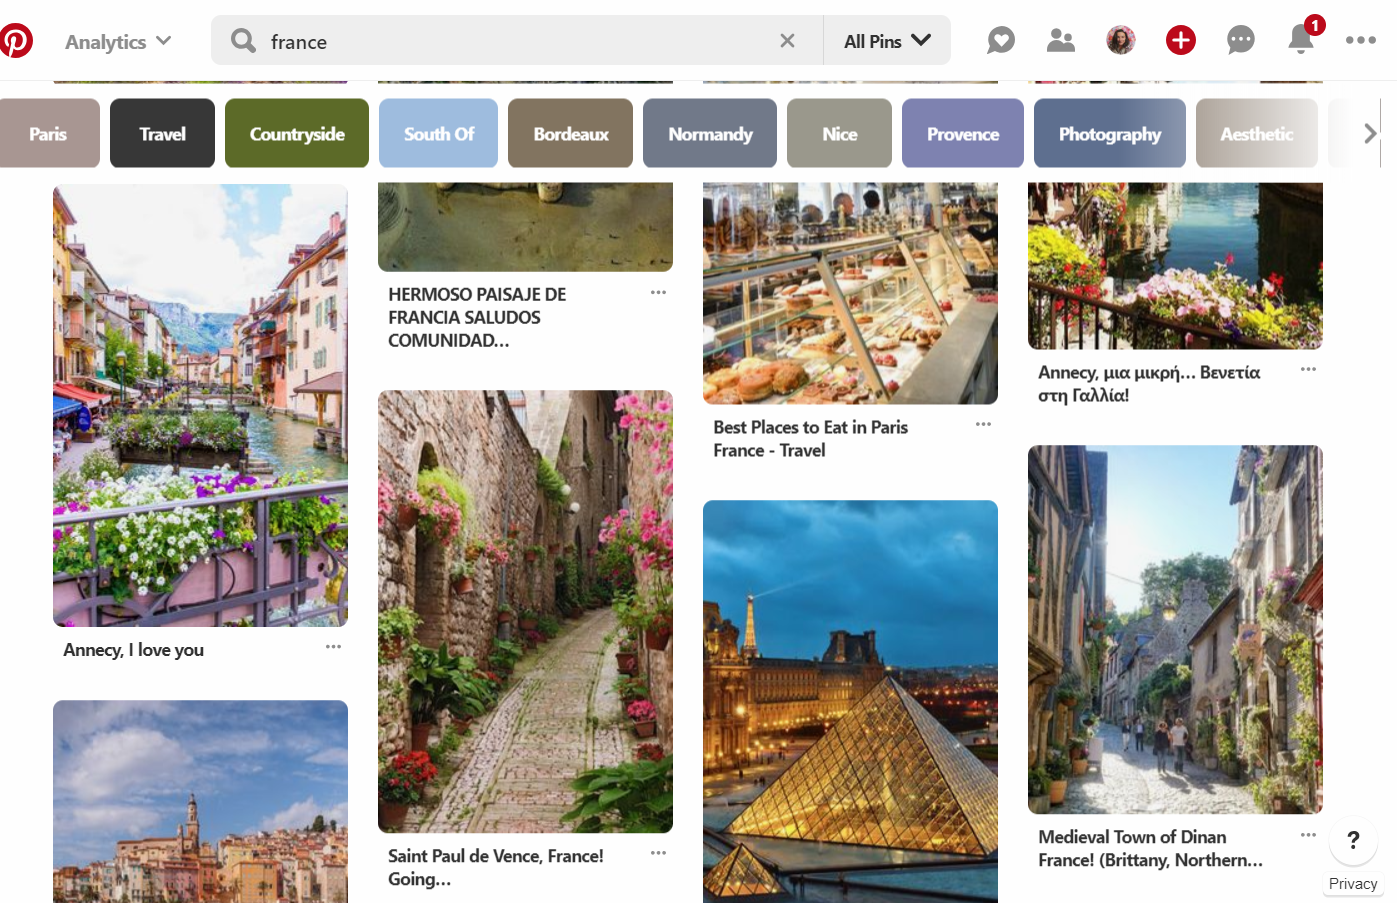The height and width of the screenshot is (903, 1397).
Task: Open Saint Paul de Vence, France! title
Action: click(x=496, y=867)
